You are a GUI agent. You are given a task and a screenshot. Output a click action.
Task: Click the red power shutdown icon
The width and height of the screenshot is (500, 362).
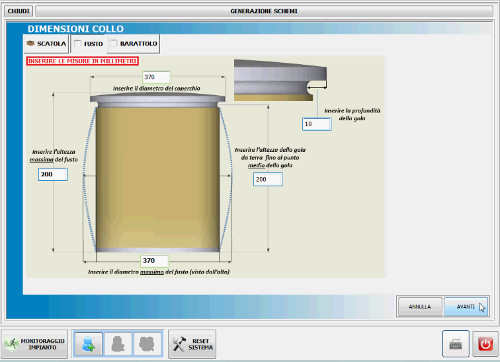tap(485, 344)
